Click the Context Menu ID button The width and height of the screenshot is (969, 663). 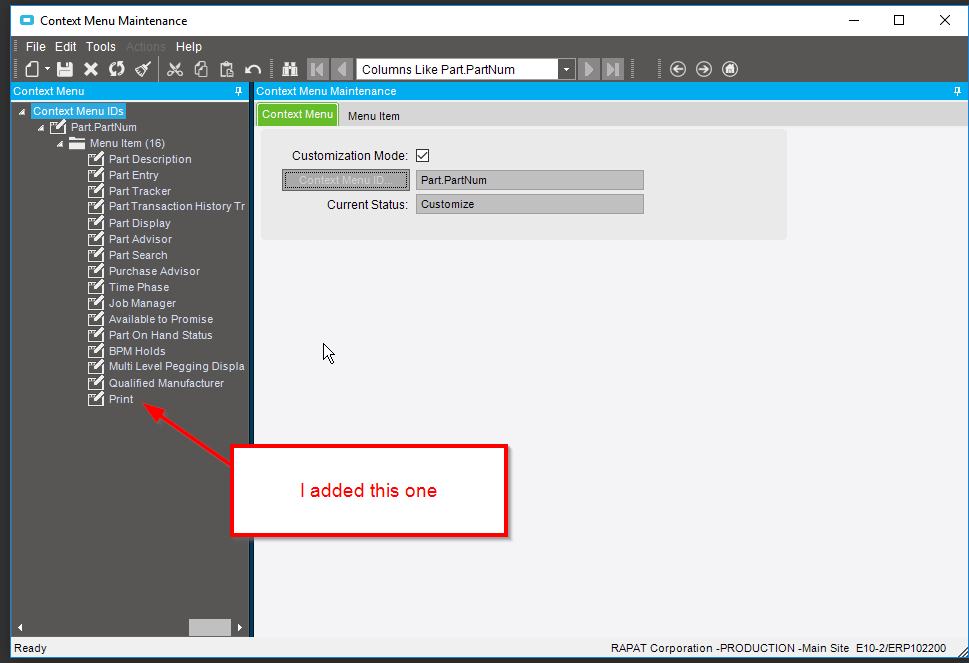coord(345,180)
